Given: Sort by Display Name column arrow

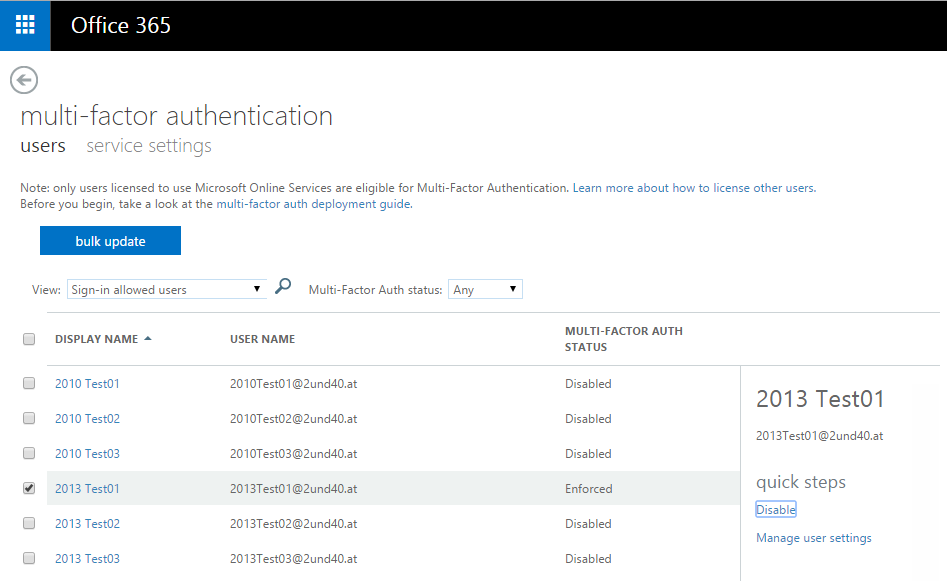Looking at the screenshot, I should [148, 339].
